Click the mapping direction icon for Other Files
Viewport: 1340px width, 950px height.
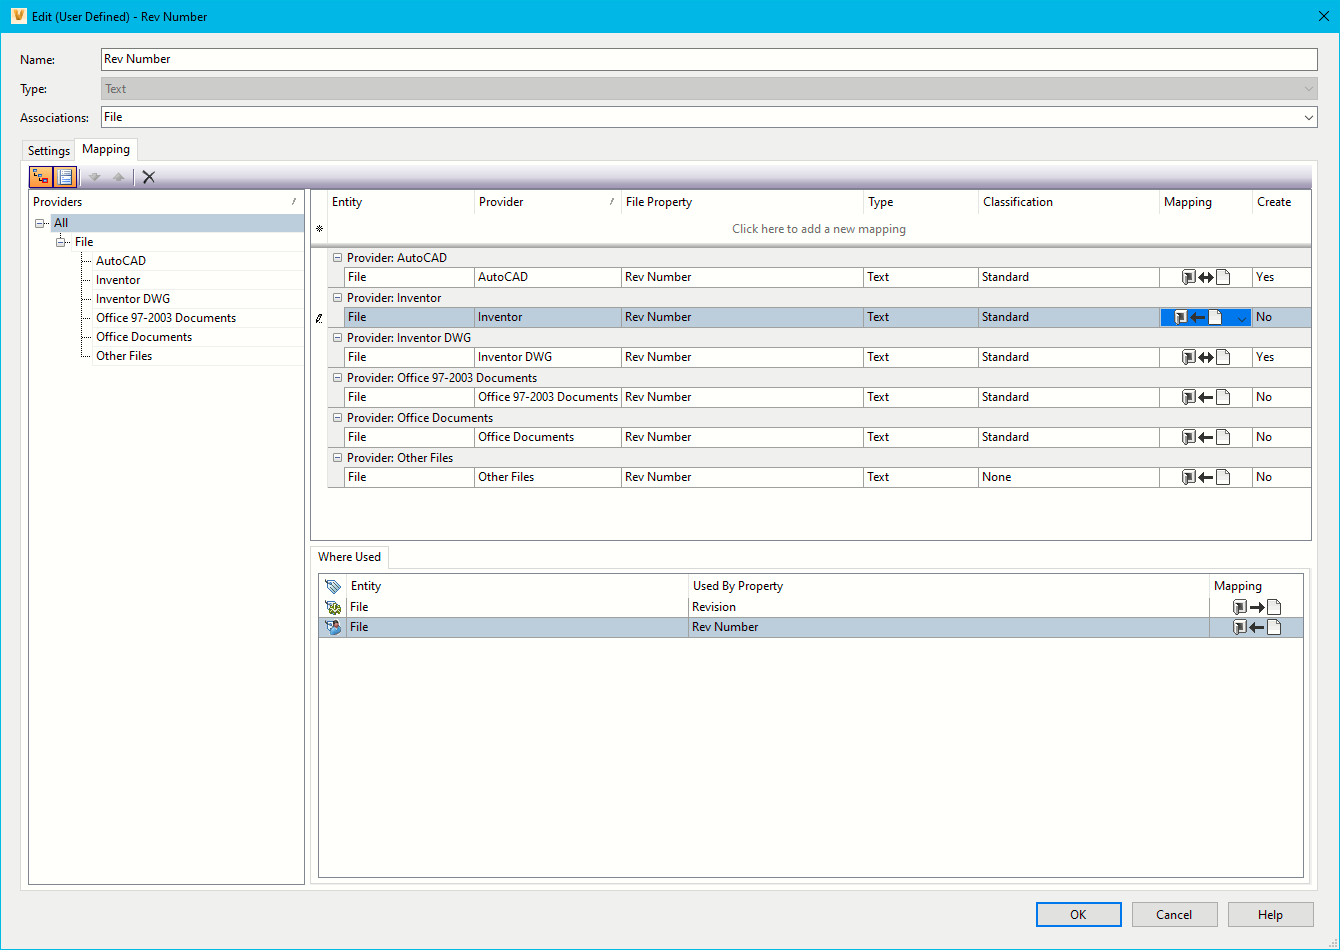point(1204,477)
